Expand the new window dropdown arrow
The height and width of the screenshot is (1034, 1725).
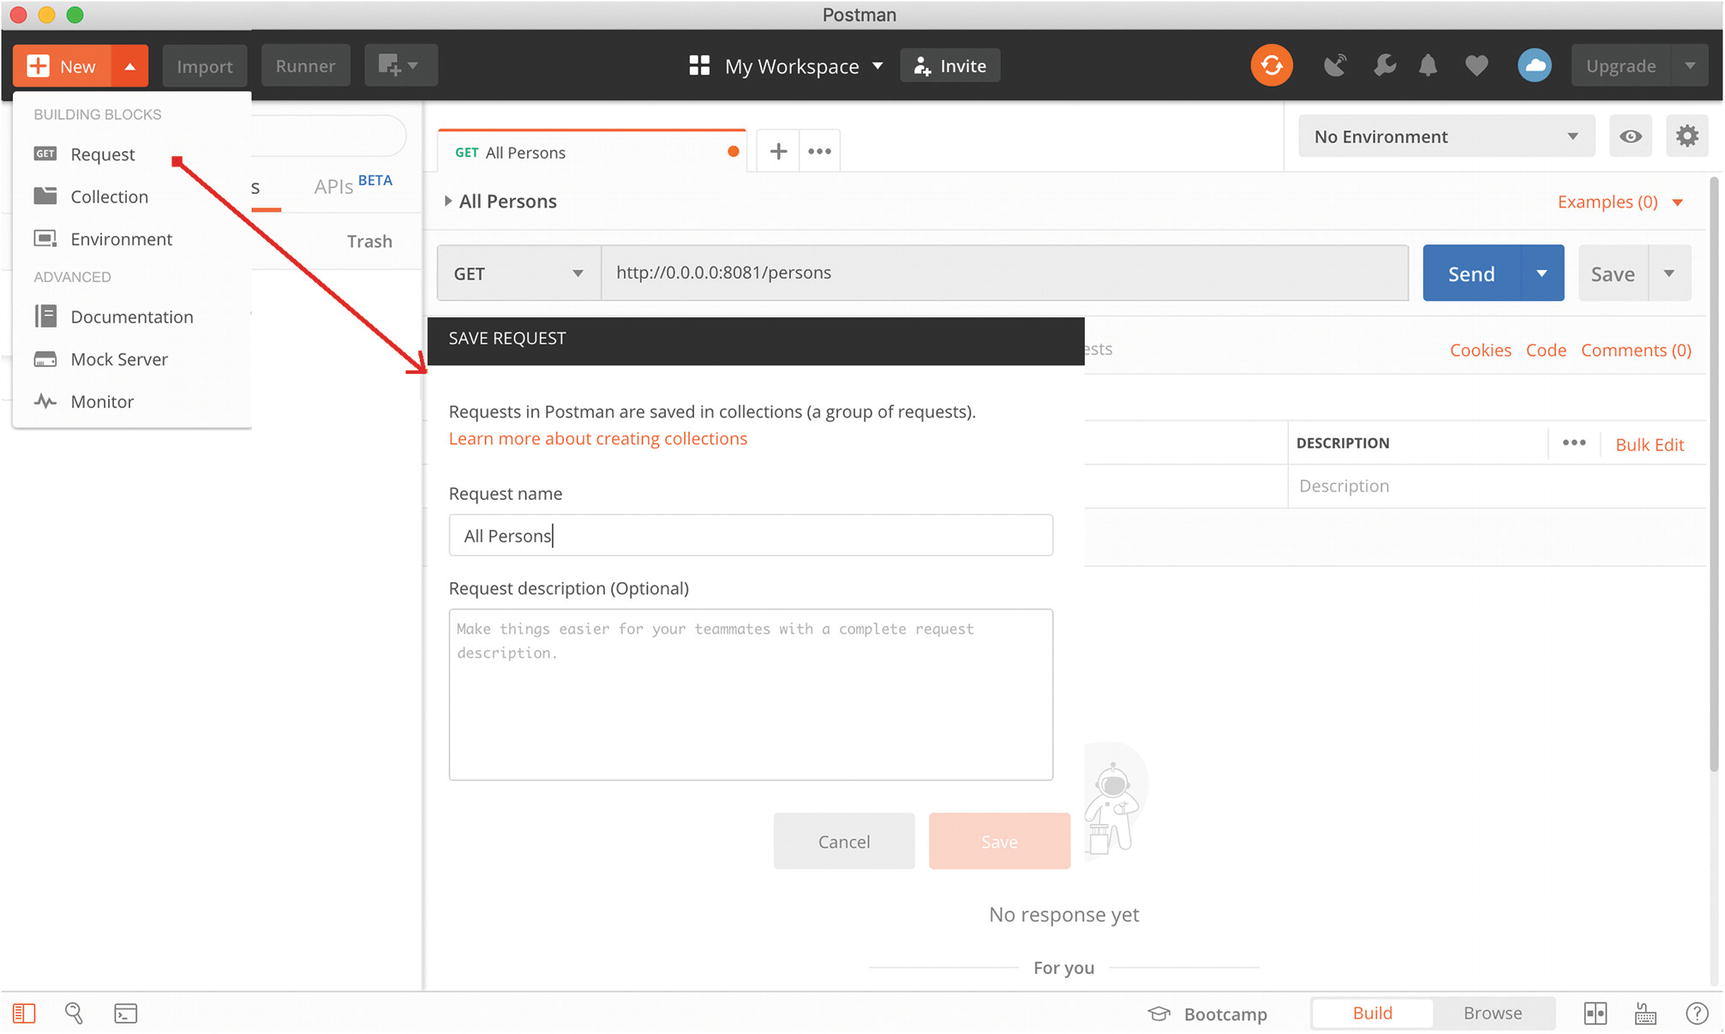(x=413, y=66)
